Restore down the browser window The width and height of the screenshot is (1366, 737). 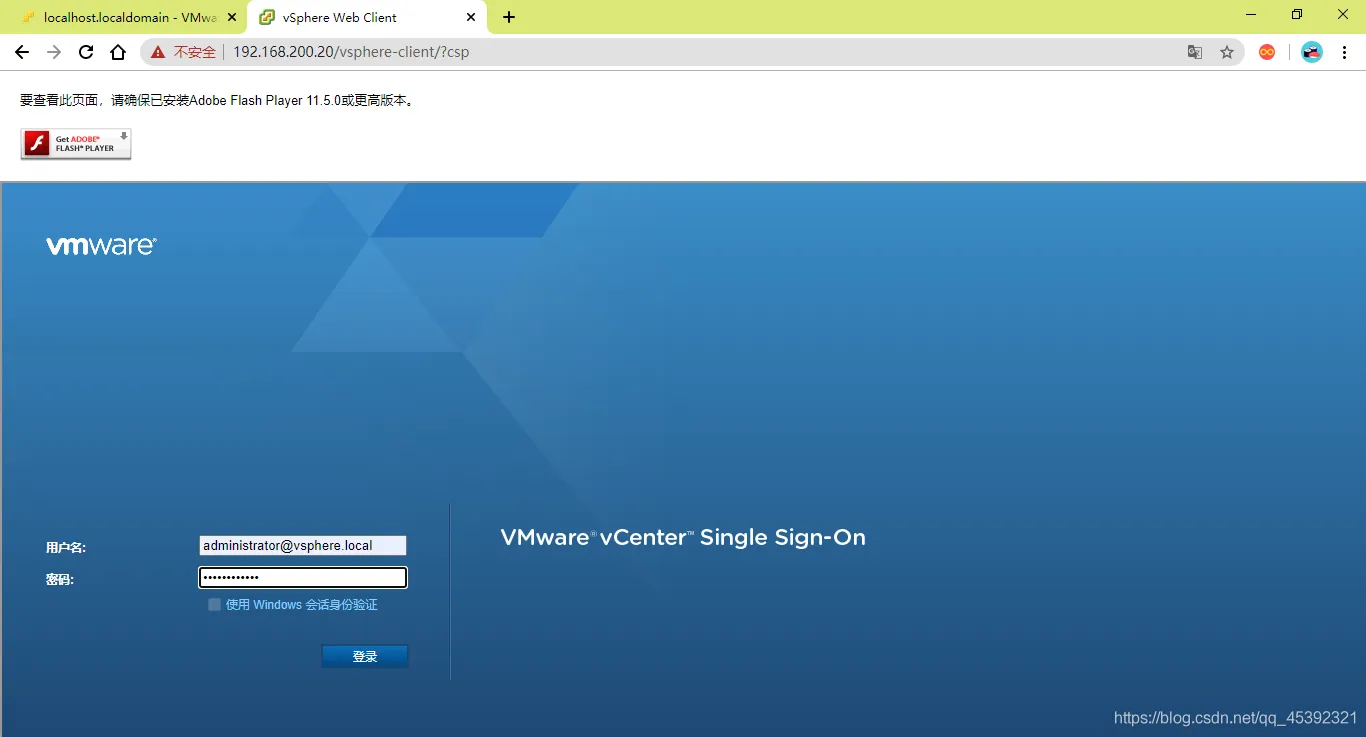1297,15
